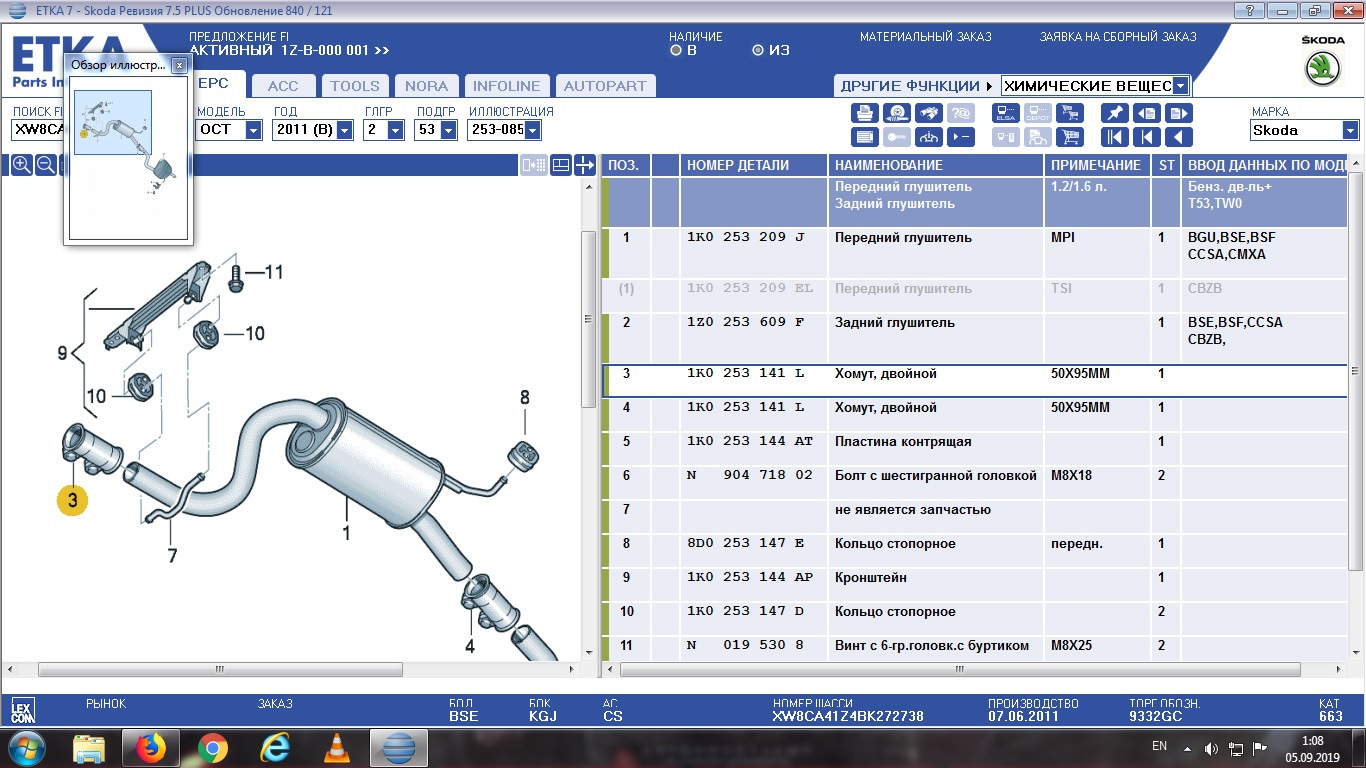Close the Обзор иллюстр. popup
The height and width of the screenshot is (768, 1366).
pos(179,65)
